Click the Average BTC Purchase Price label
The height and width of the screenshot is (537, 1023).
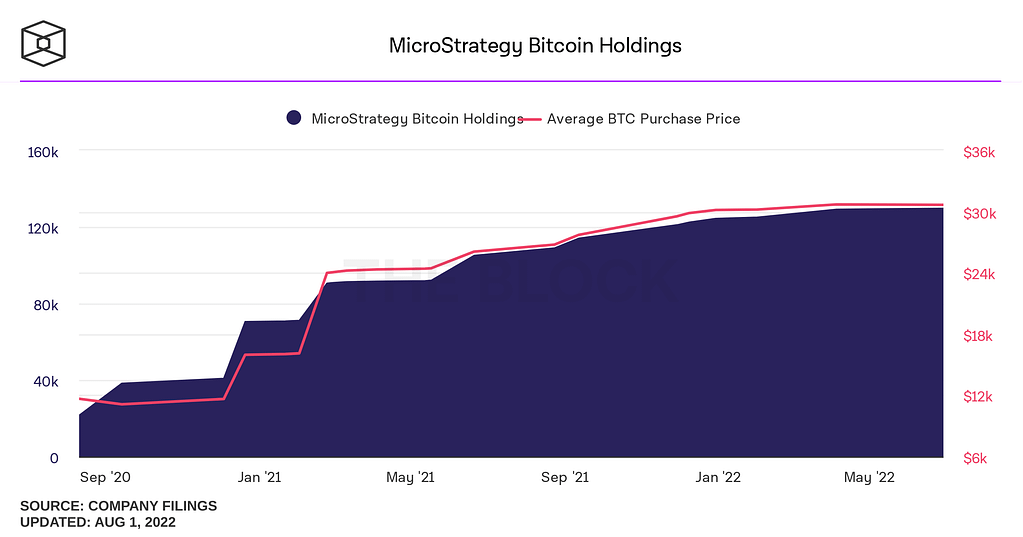click(643, 118)
